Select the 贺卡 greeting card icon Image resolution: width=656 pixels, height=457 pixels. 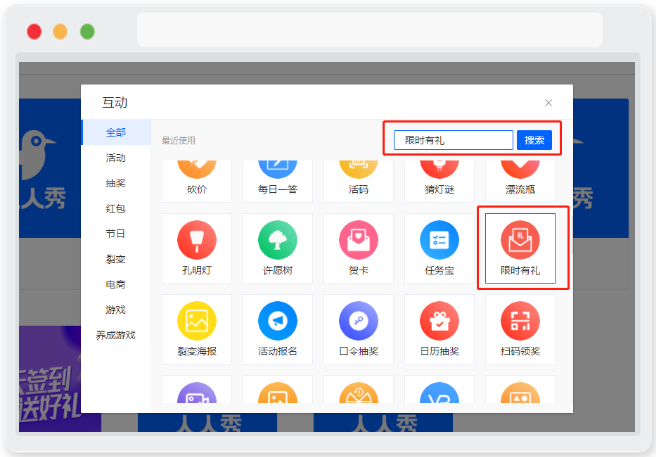click(x=359, y=240)
